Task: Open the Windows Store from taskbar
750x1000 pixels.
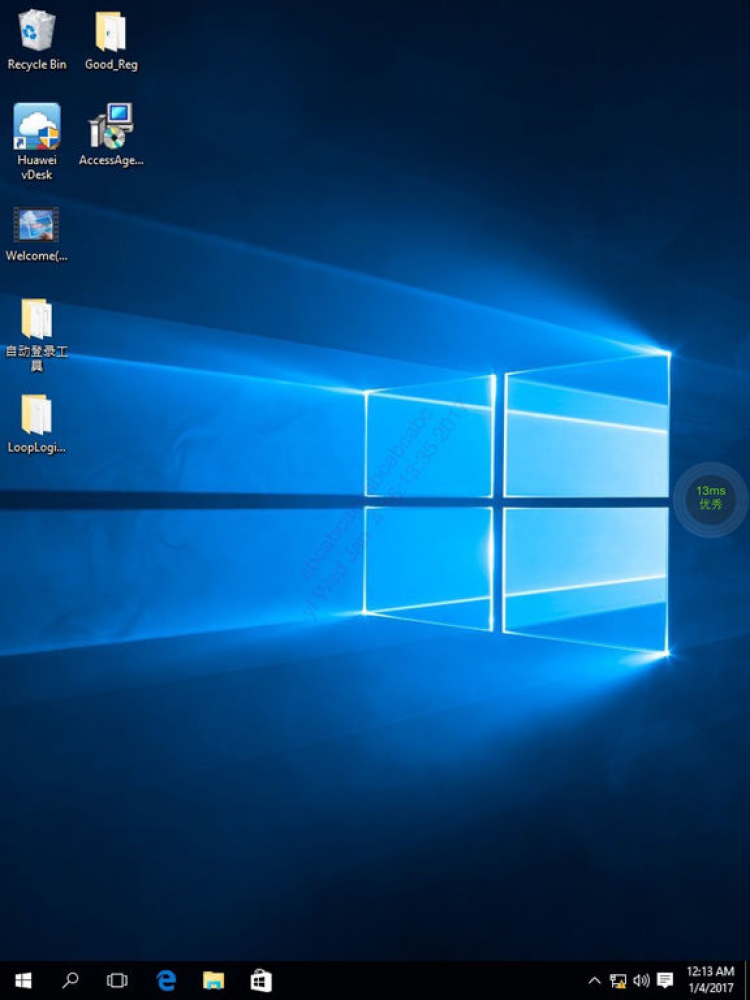Action: (x=261, y=980)
